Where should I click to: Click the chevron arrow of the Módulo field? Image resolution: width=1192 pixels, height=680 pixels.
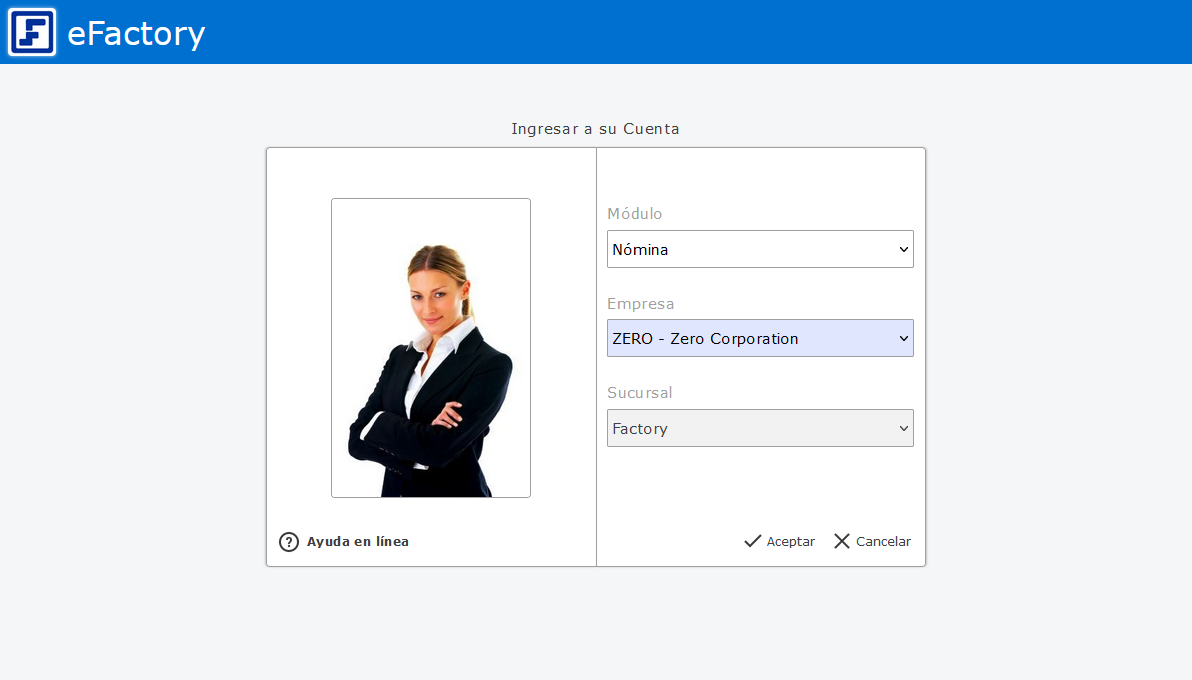(x=904, y=249)
